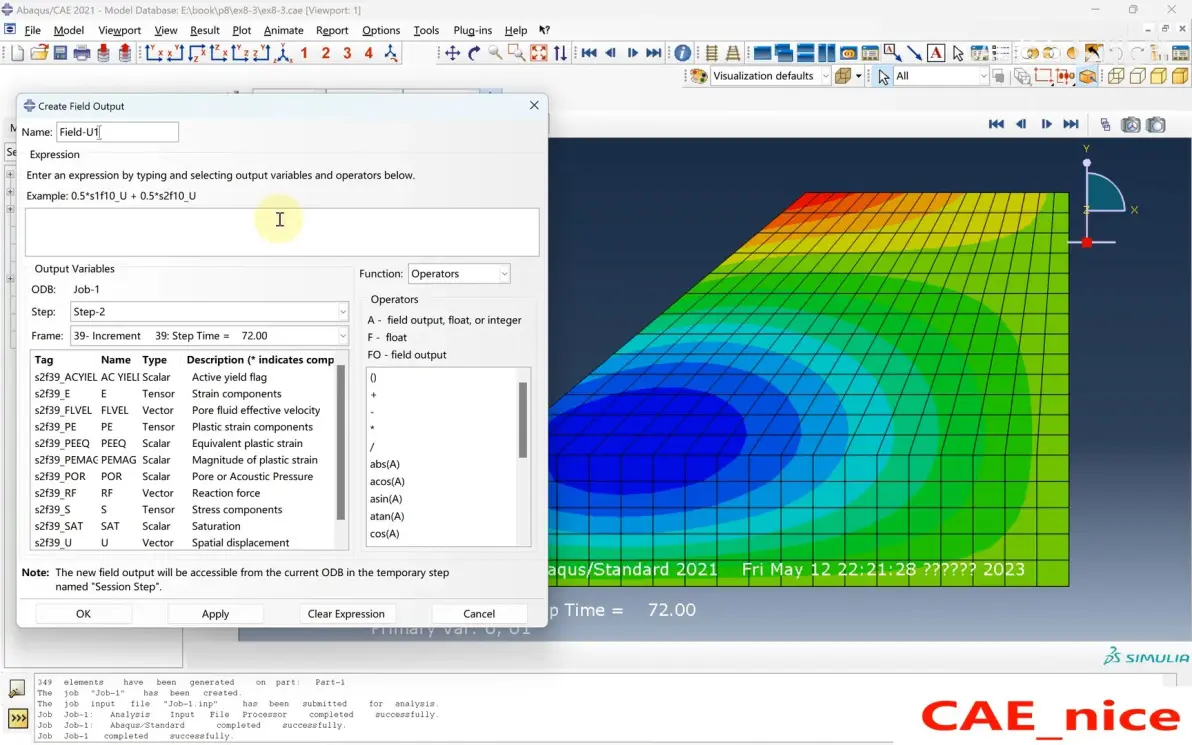Viewport: 1192px width, 745px height.
Task: Click the Cycle Views up-down arrows icon
Action: point(560,53)
